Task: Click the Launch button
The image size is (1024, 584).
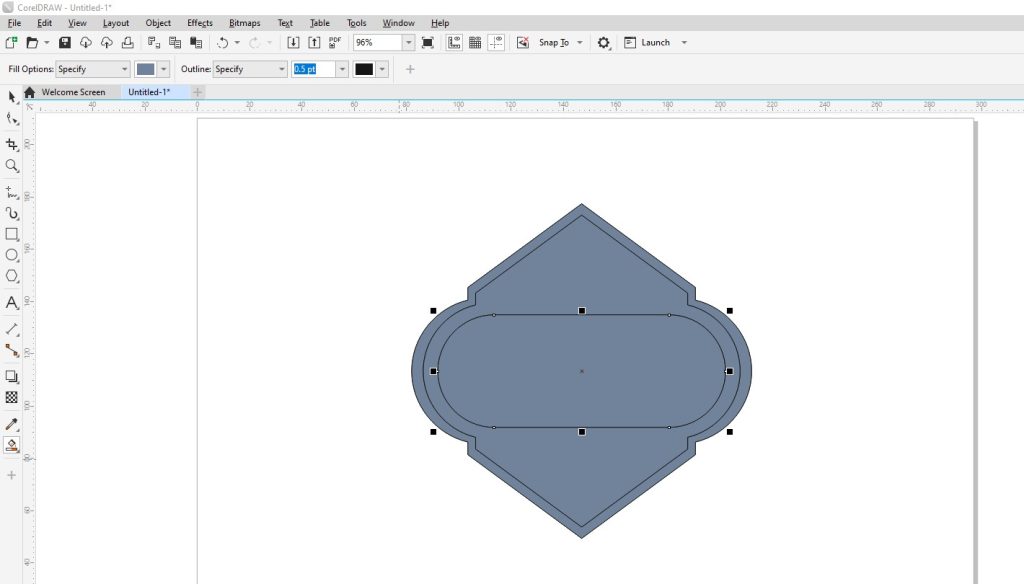Action: point(655,43)
